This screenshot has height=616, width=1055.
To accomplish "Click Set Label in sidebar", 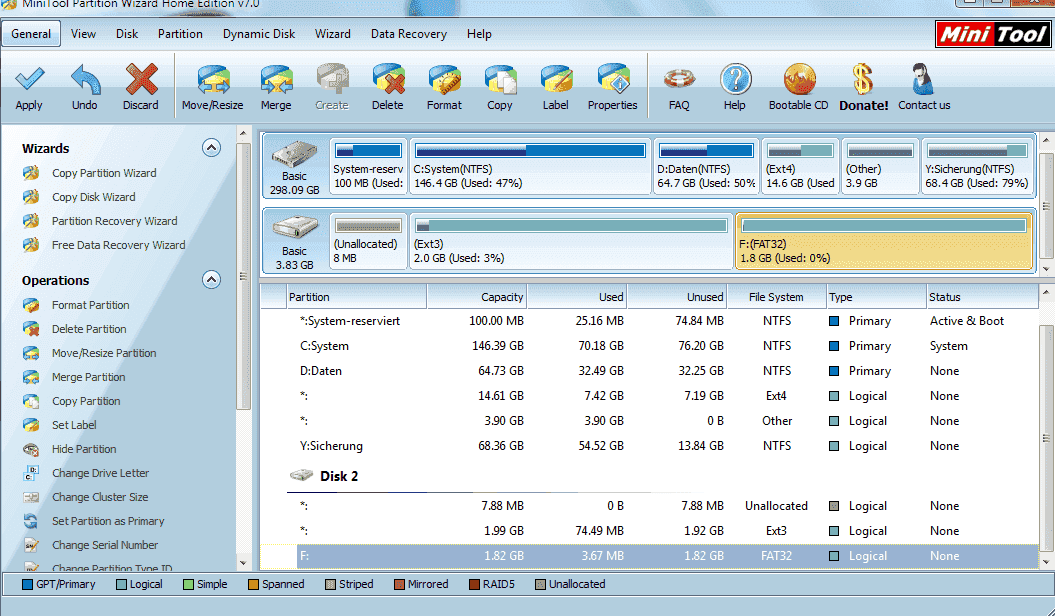I will [74, 425].
